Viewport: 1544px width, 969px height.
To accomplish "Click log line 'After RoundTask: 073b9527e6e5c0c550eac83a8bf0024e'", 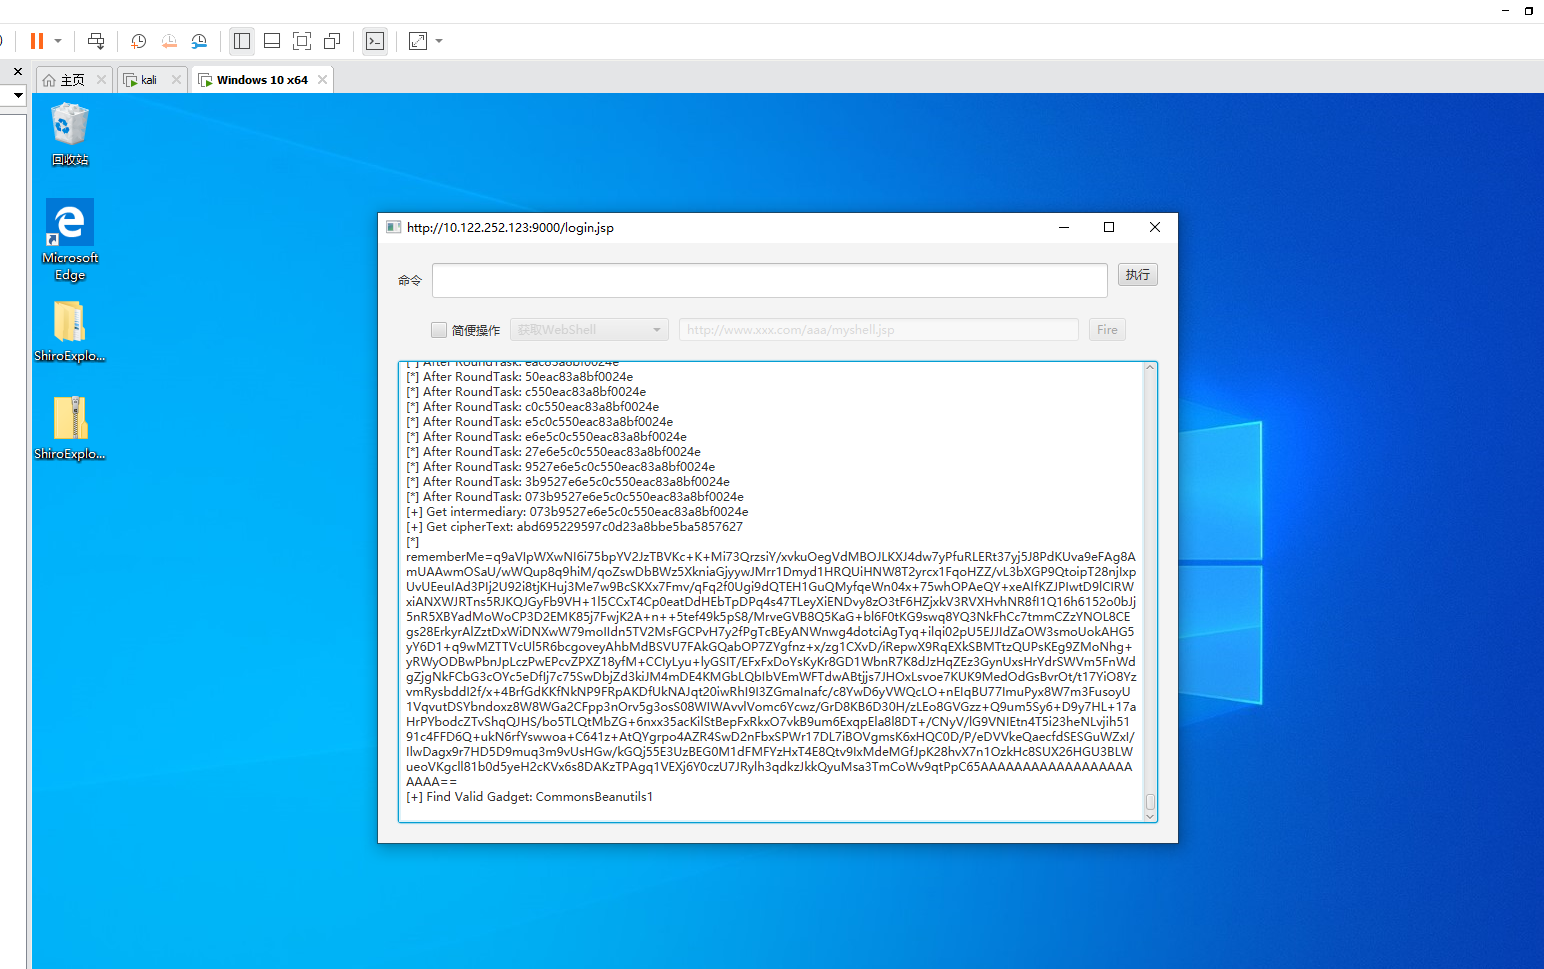I will coord(575,497).
